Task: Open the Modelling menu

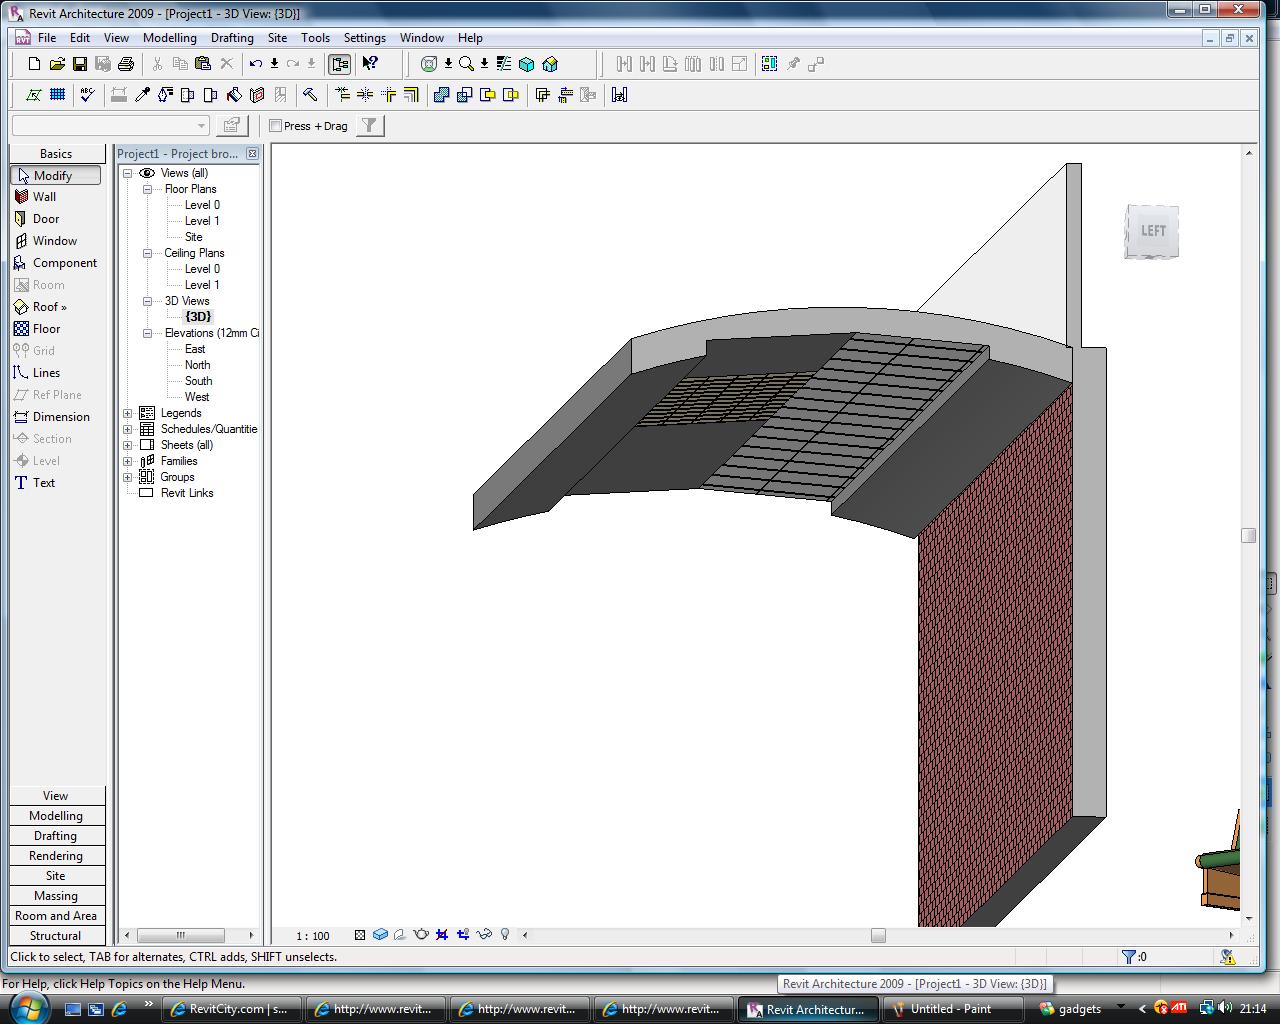Action: click(169, 38)
